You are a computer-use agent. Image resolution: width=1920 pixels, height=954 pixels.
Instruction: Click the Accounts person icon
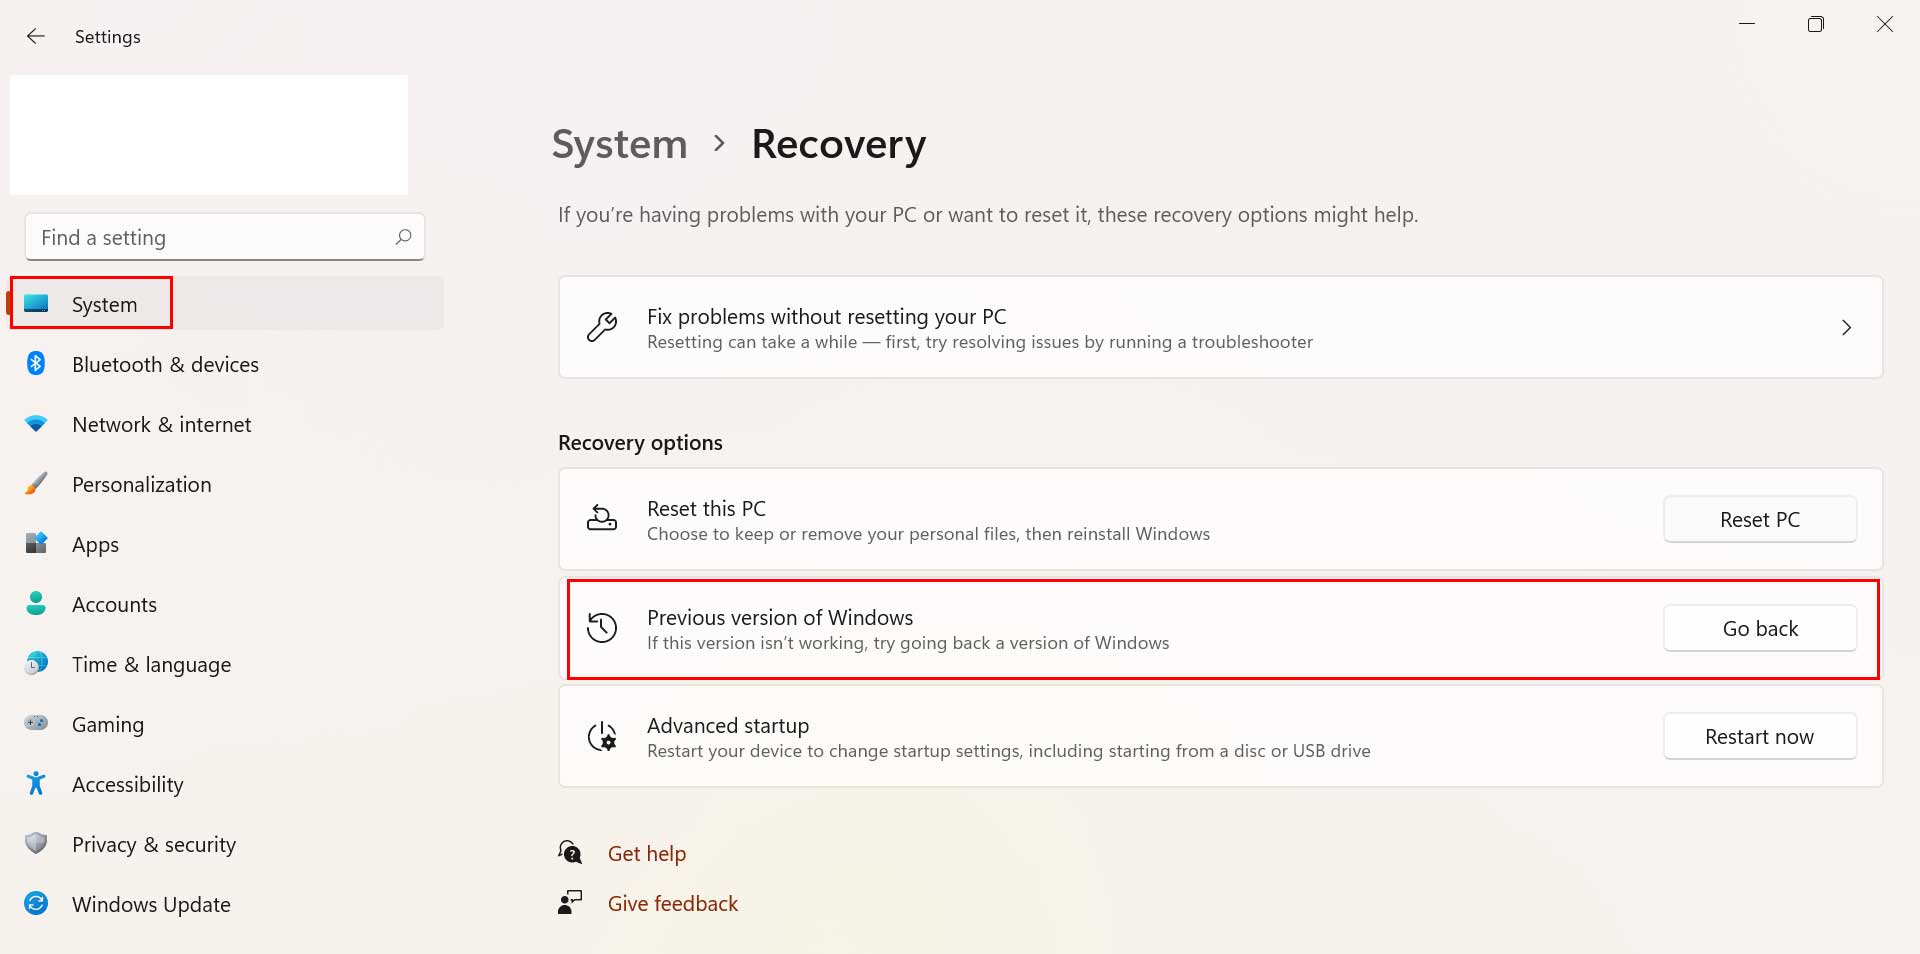point(37,604)
